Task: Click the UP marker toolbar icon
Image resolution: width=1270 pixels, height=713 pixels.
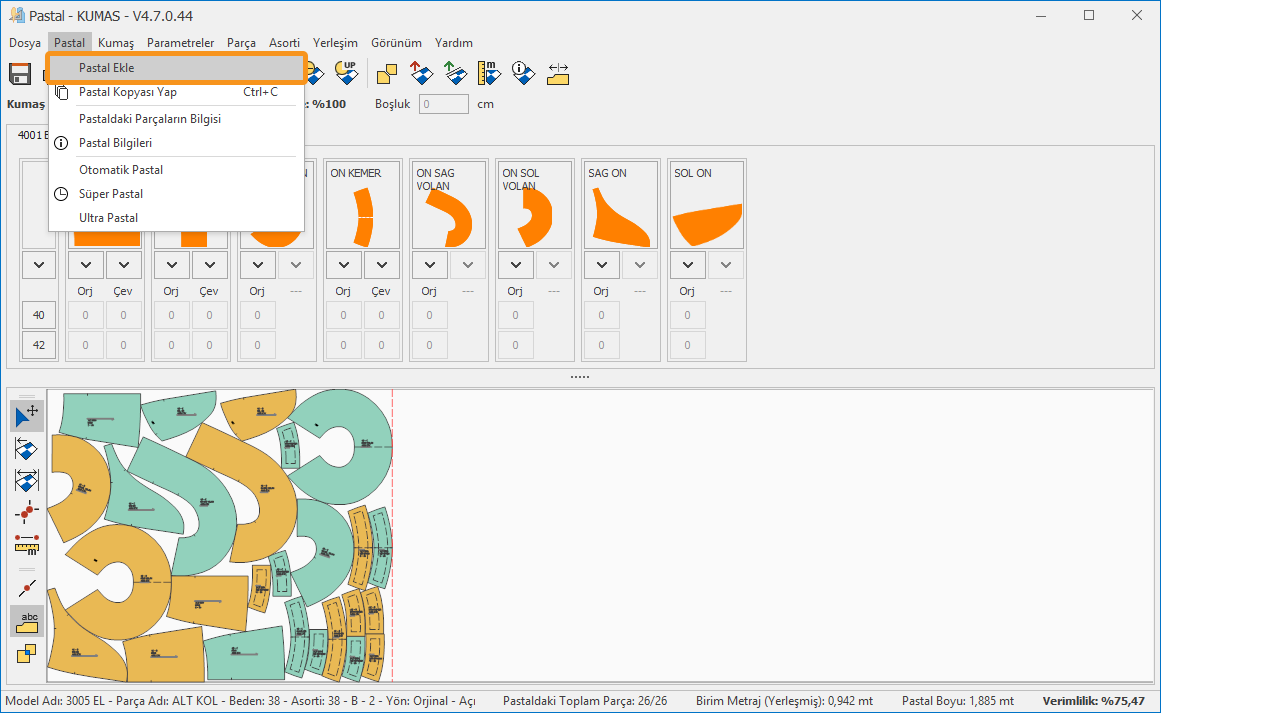Action: [x=345, y=73]
